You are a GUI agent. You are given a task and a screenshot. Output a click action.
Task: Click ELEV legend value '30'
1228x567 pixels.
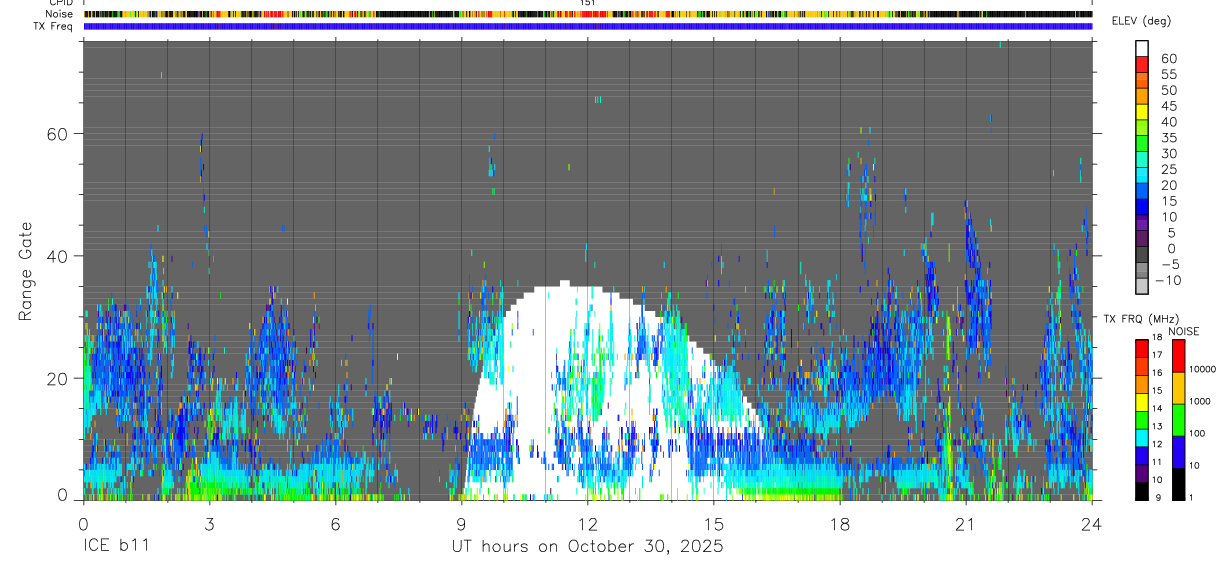(x=1169, y=154)
